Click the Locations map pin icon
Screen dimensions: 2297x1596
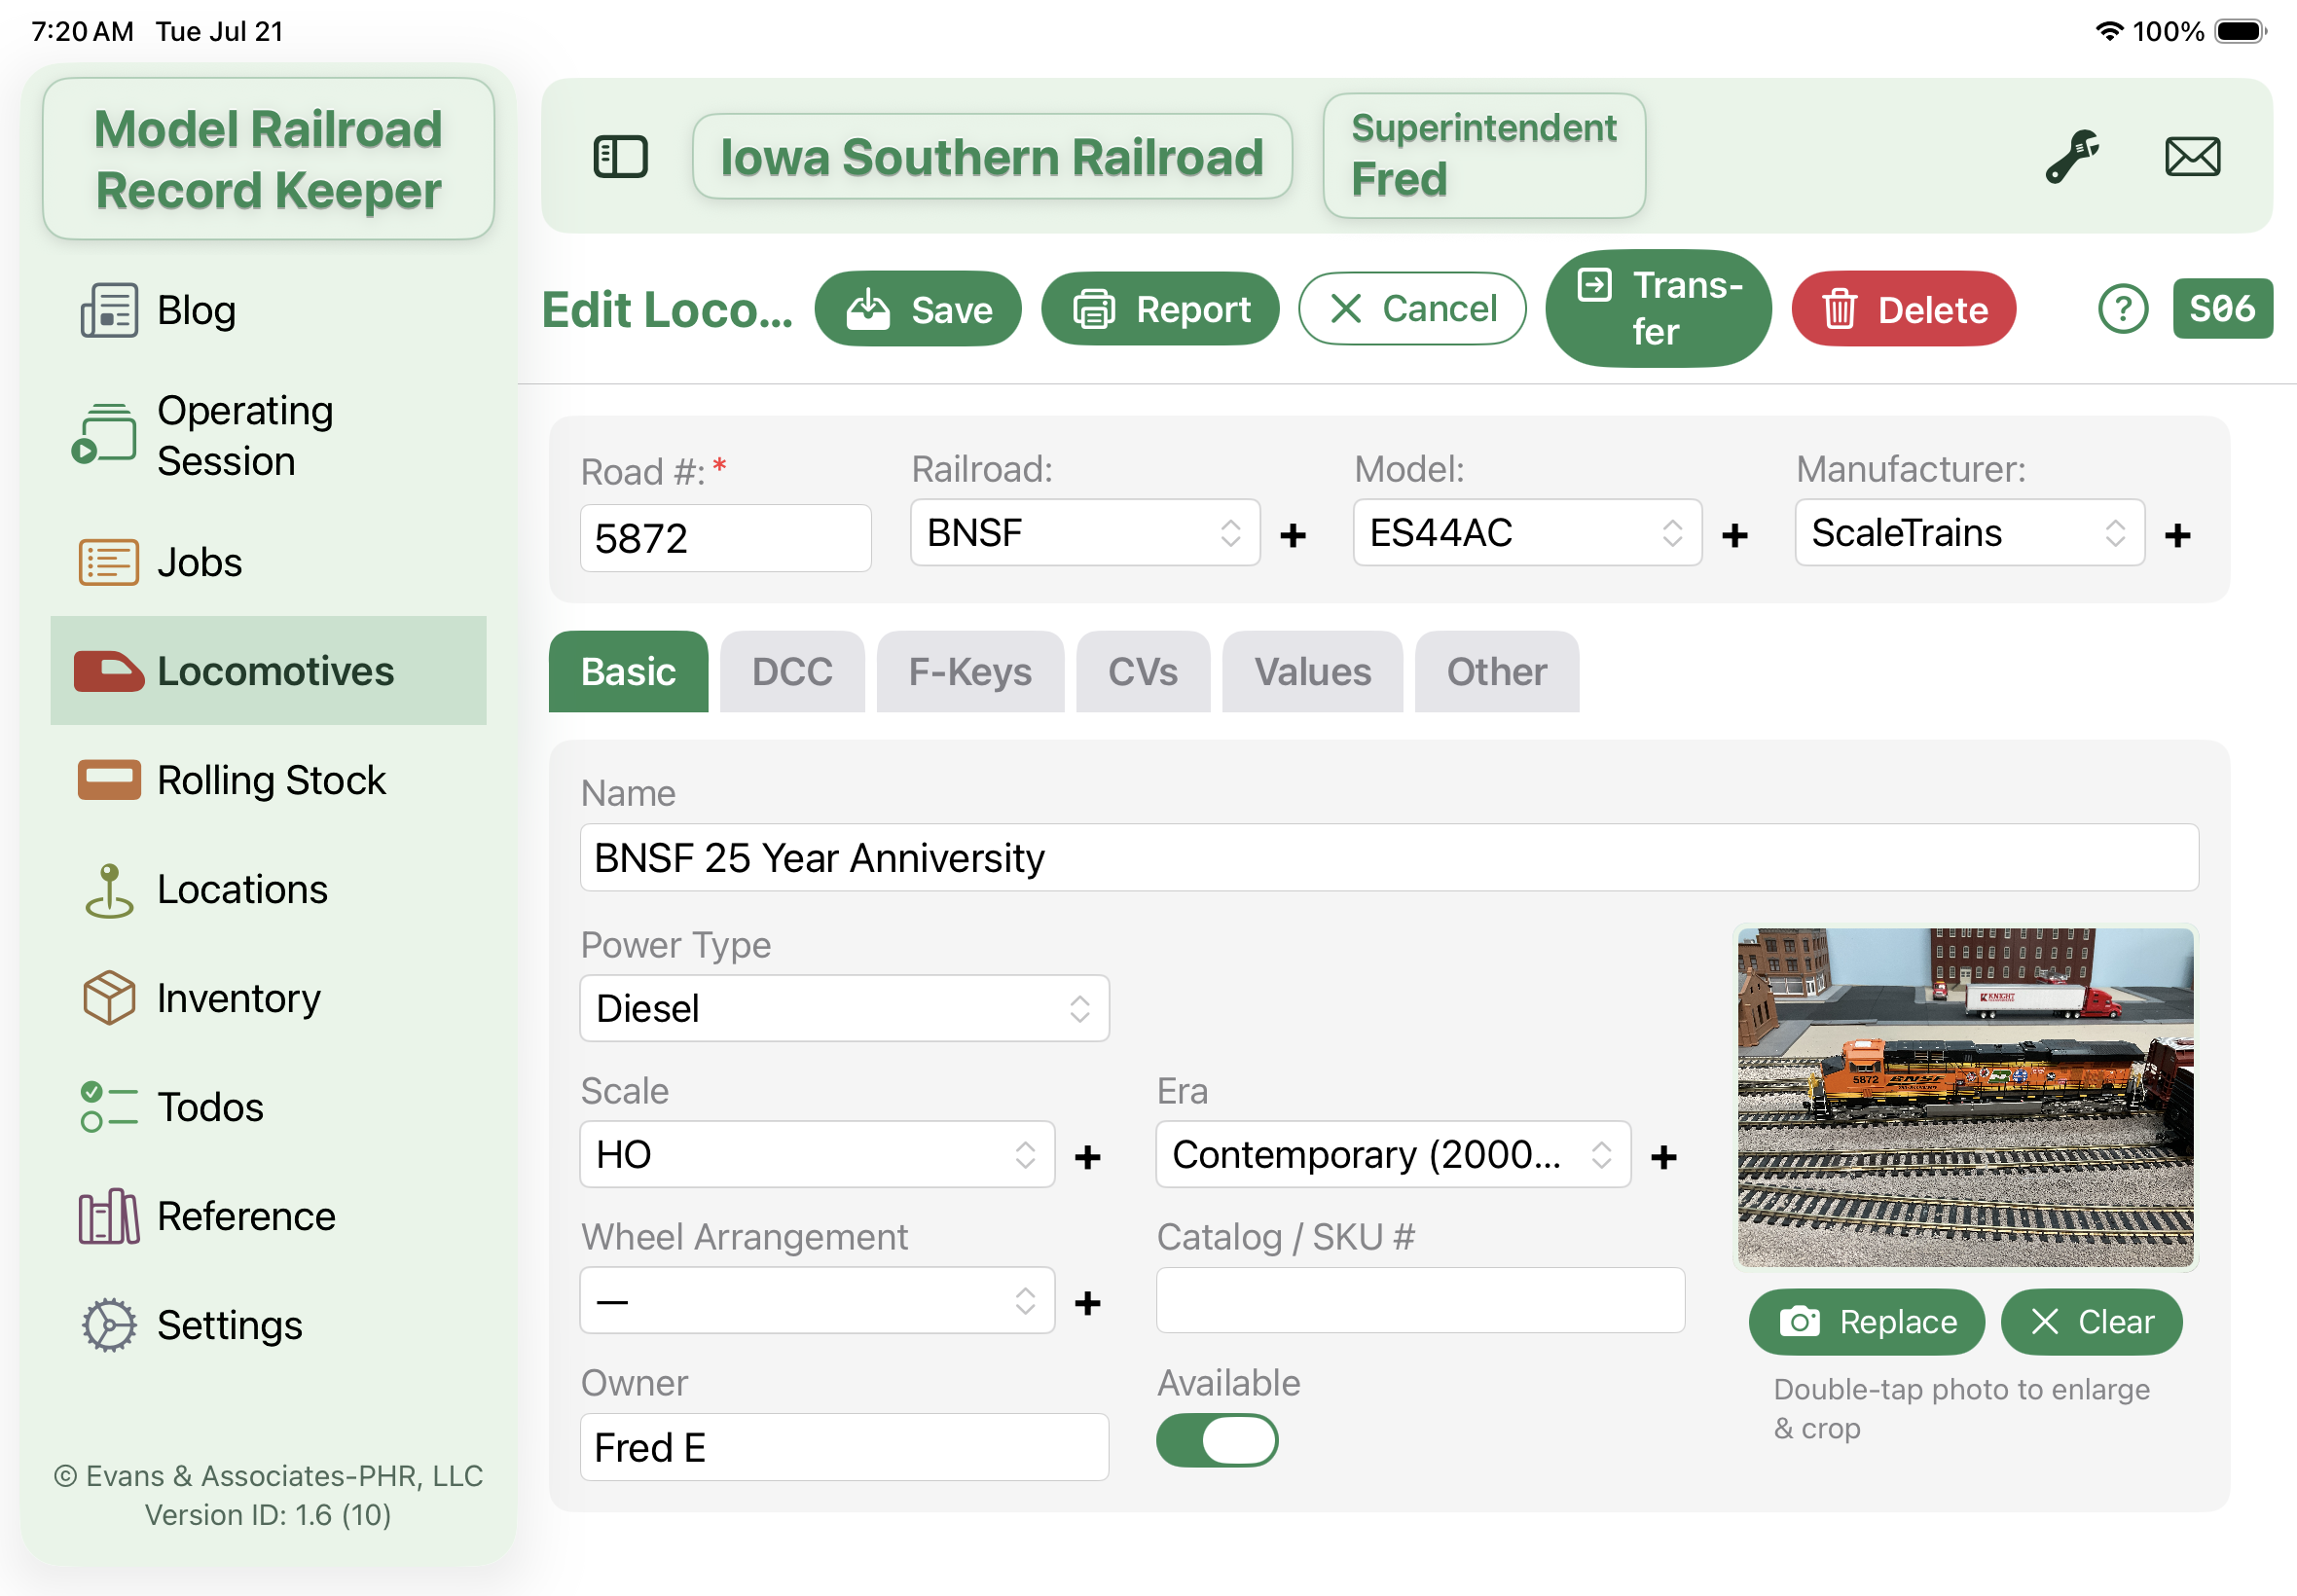click(x=109, y=890)
